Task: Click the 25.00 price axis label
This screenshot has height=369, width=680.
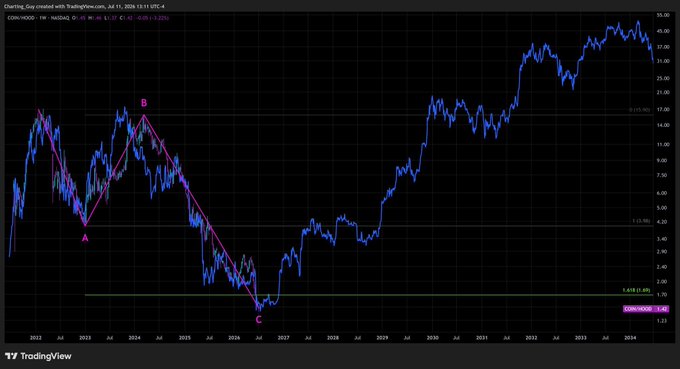Action: (663, 78)
